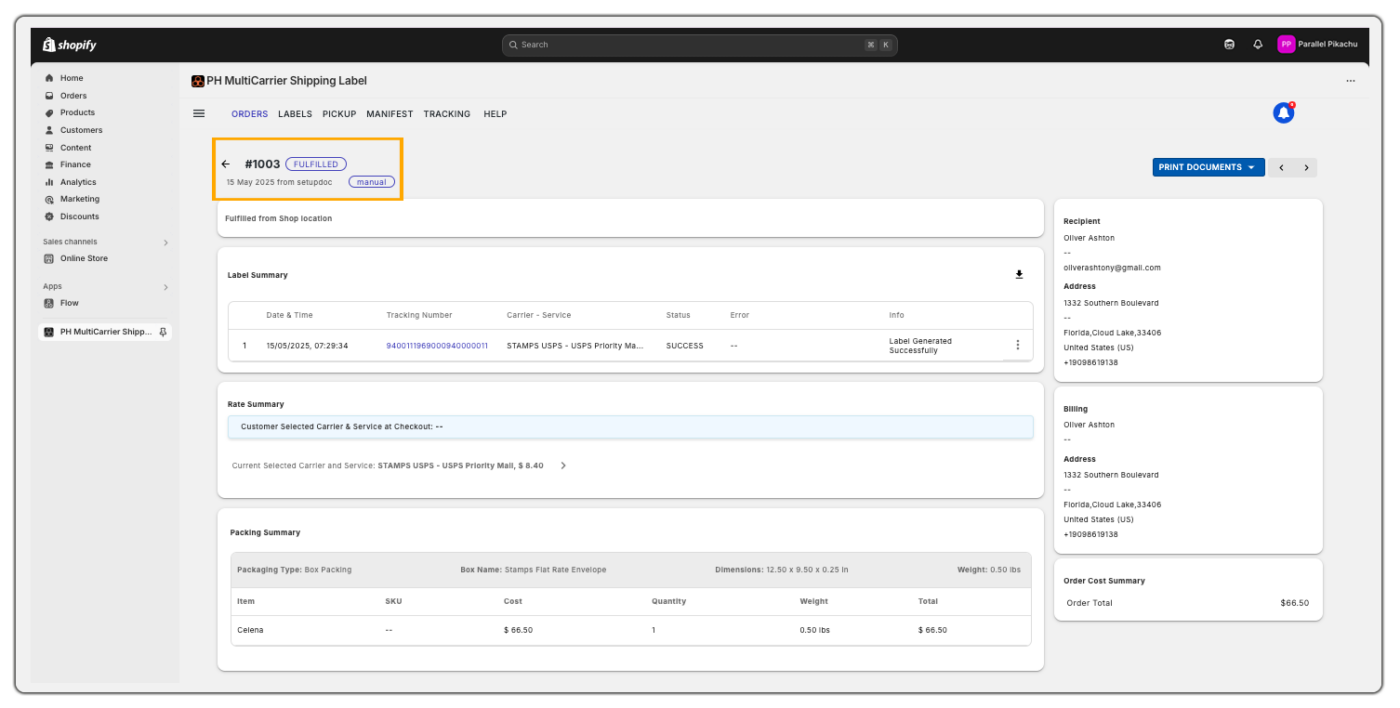Click the SUCCESS status cell

point(685,346)
